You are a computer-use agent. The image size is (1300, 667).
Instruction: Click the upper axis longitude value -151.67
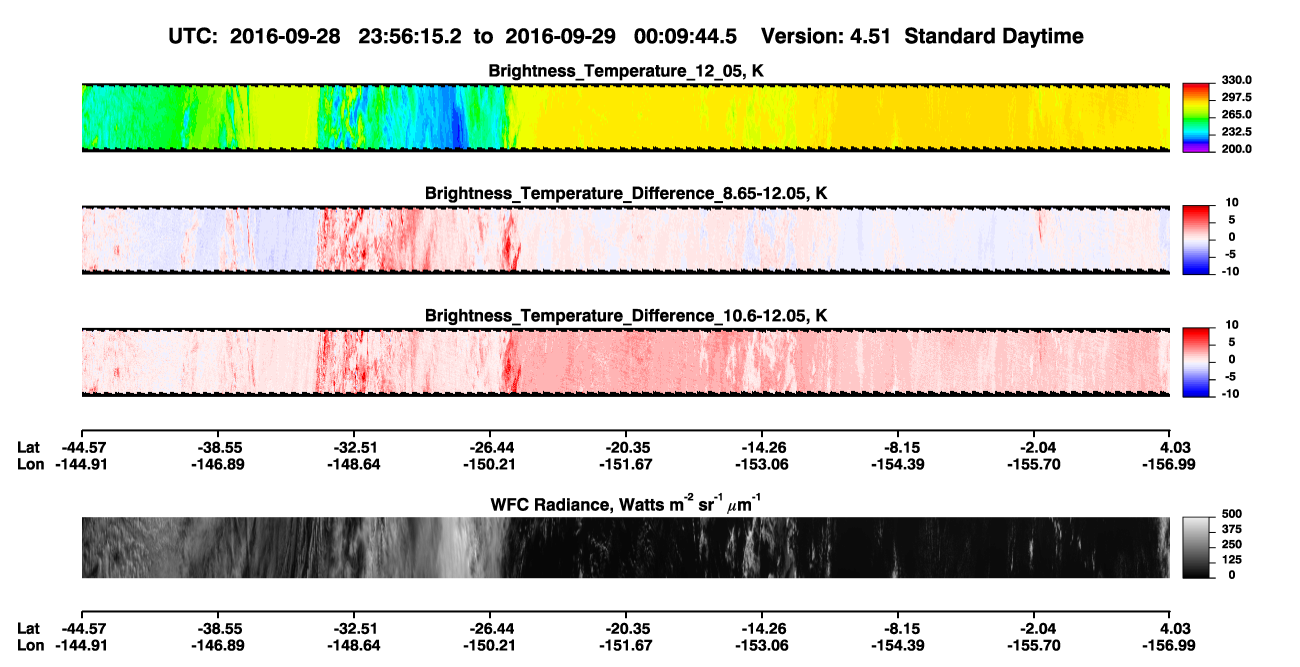(625, 464)
